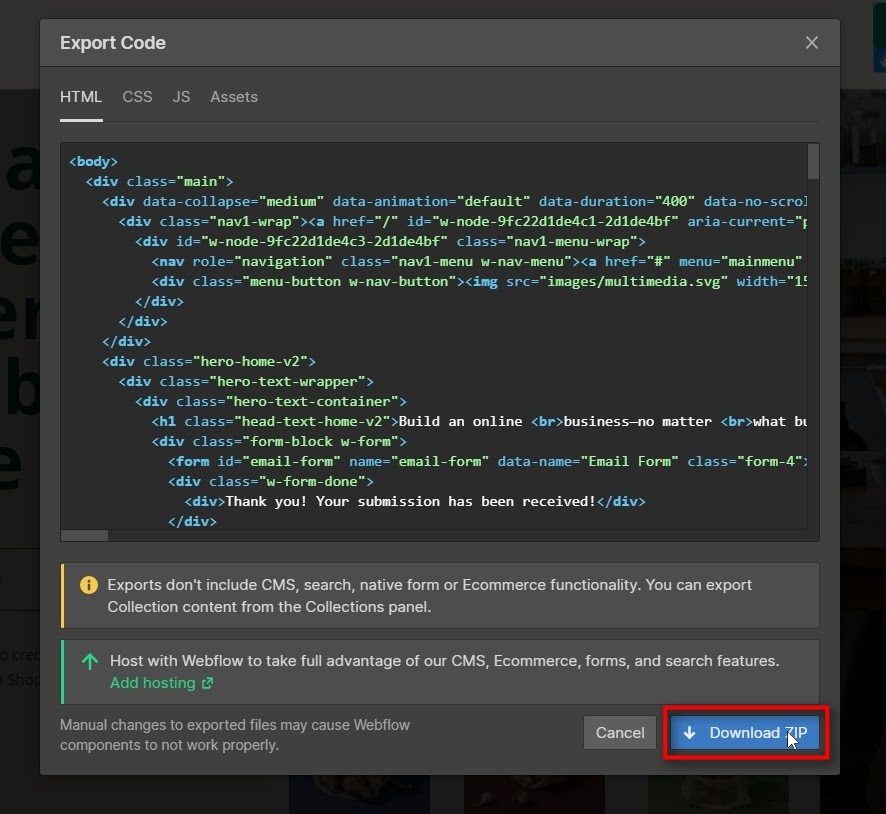Click the green upward arrow icon
This screenshot has width=886, height=814.
[90, 661]
